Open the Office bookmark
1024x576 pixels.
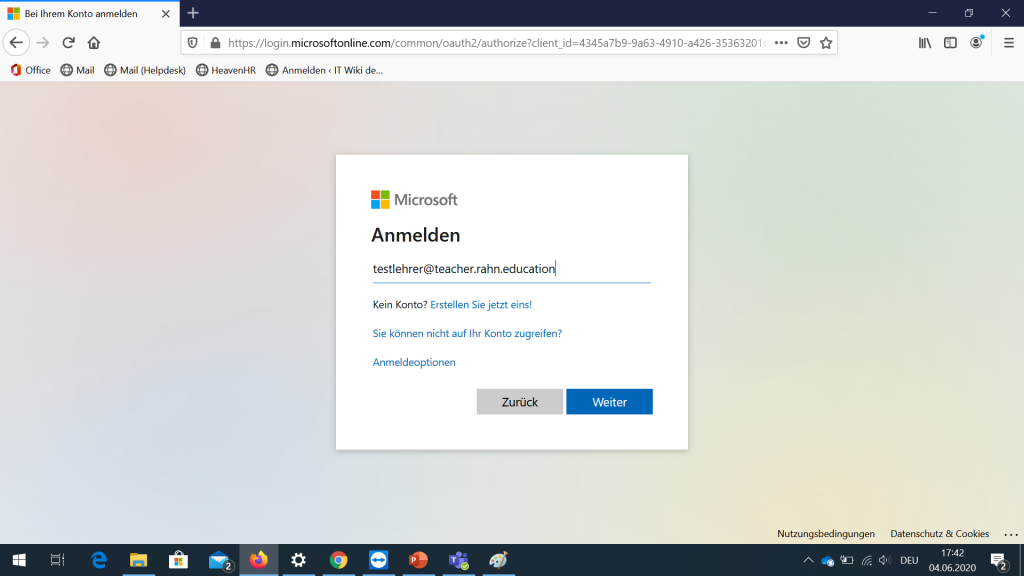click(30, 70)
